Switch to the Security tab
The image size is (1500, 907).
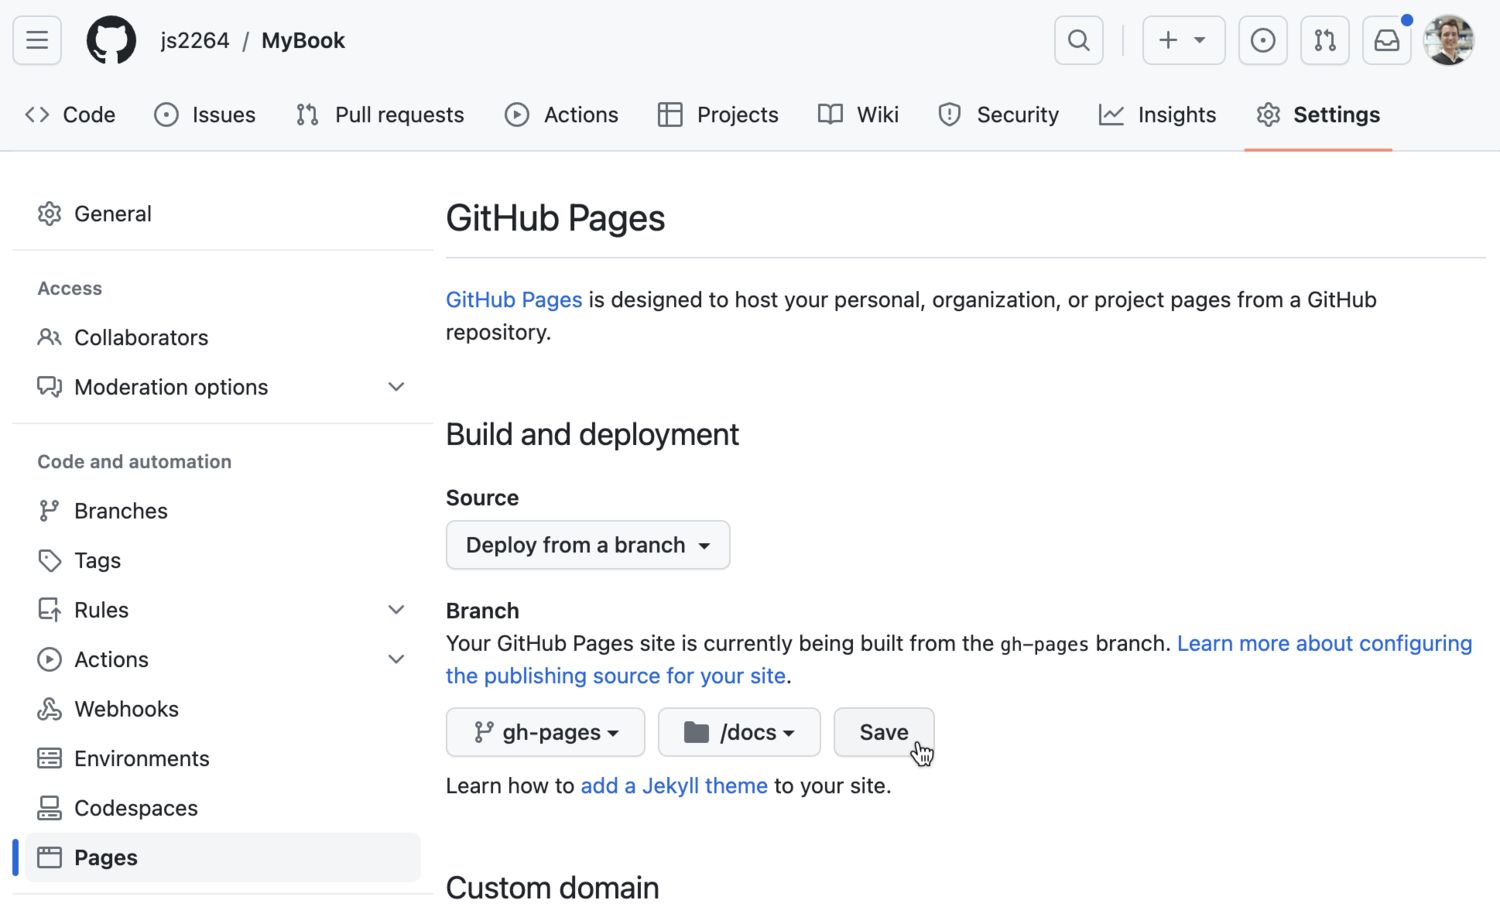pyautogui.click(x=998, y=115)
